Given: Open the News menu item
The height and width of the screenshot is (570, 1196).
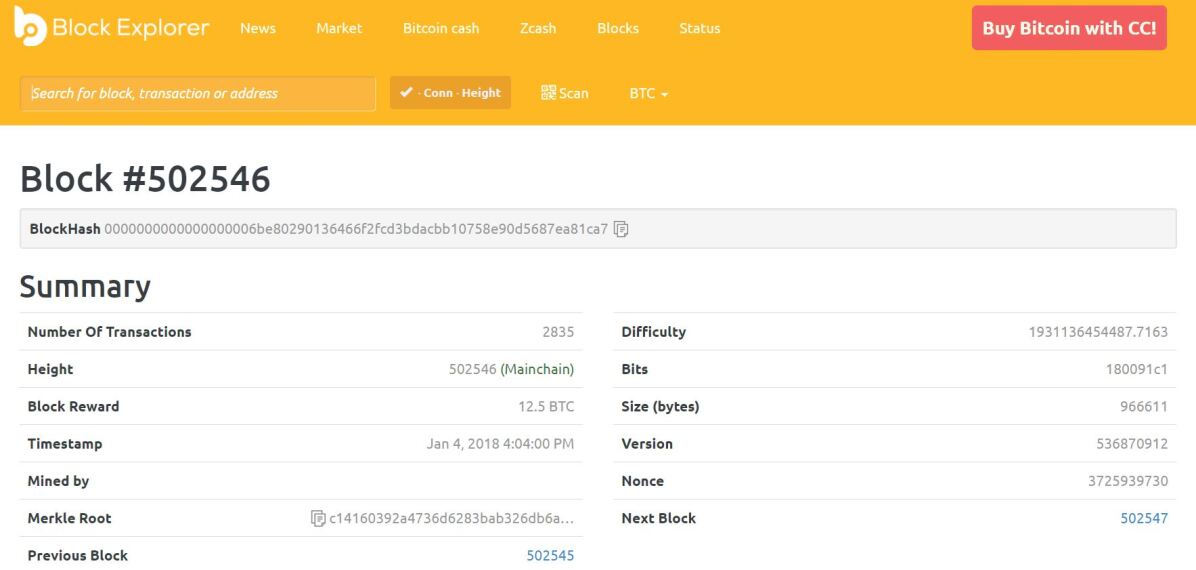Looking at the screenshot, I should [258, 28].
